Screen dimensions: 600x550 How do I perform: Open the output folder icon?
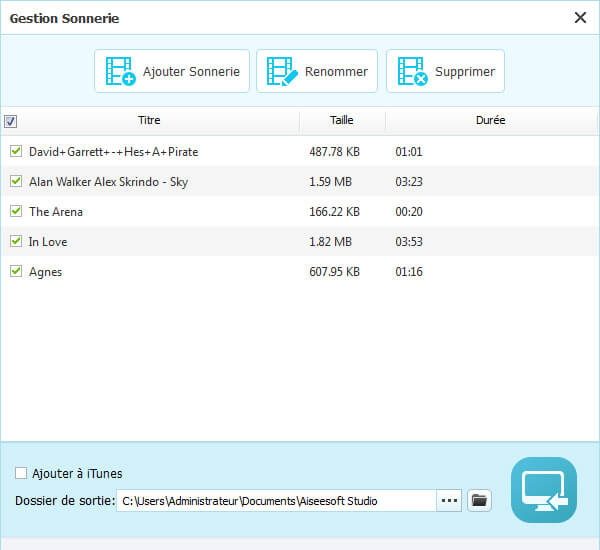coord(480,500)
